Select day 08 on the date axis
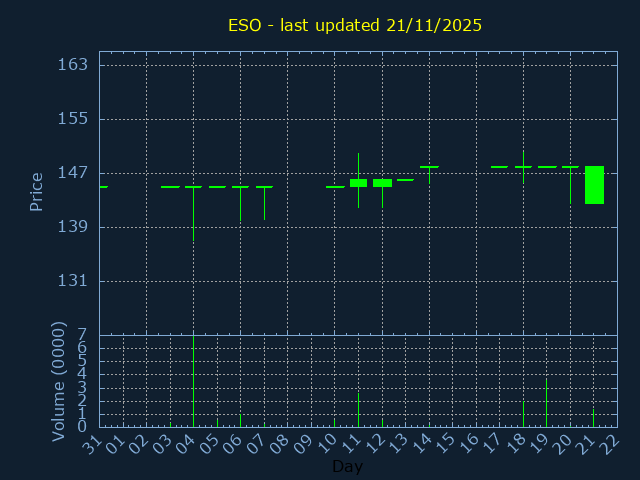 (281, 445)
